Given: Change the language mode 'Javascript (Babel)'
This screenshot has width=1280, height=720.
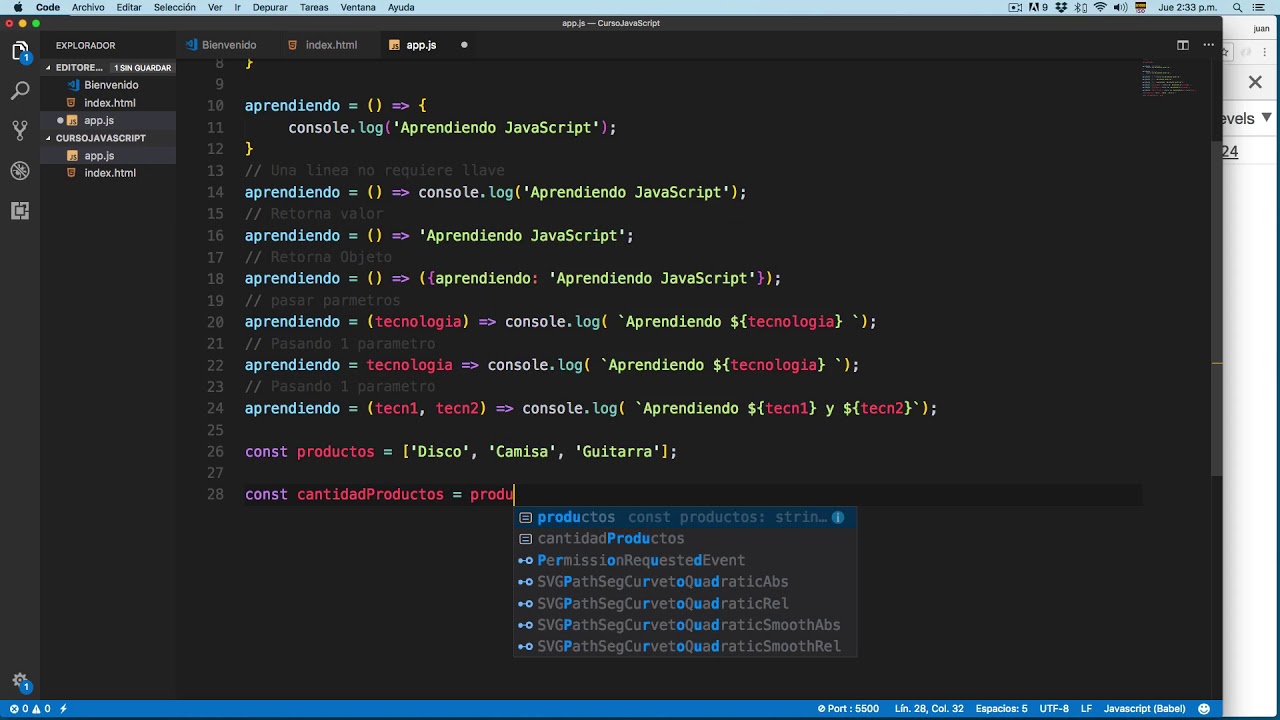Looking at the screenshot, I should pos(1144,709).
